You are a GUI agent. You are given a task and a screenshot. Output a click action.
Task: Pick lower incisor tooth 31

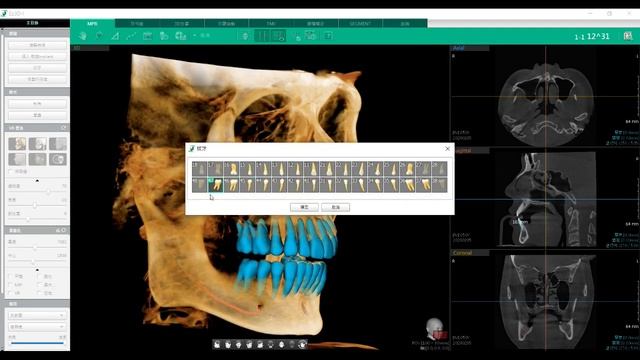(x=327, y=184)
